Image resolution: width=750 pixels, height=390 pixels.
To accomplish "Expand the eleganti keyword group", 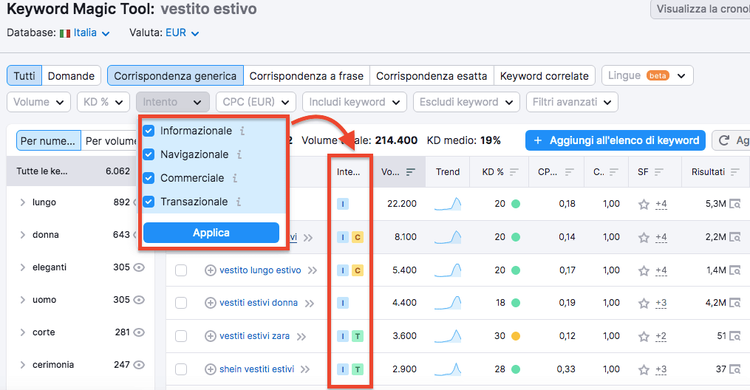I will (22, 267).
